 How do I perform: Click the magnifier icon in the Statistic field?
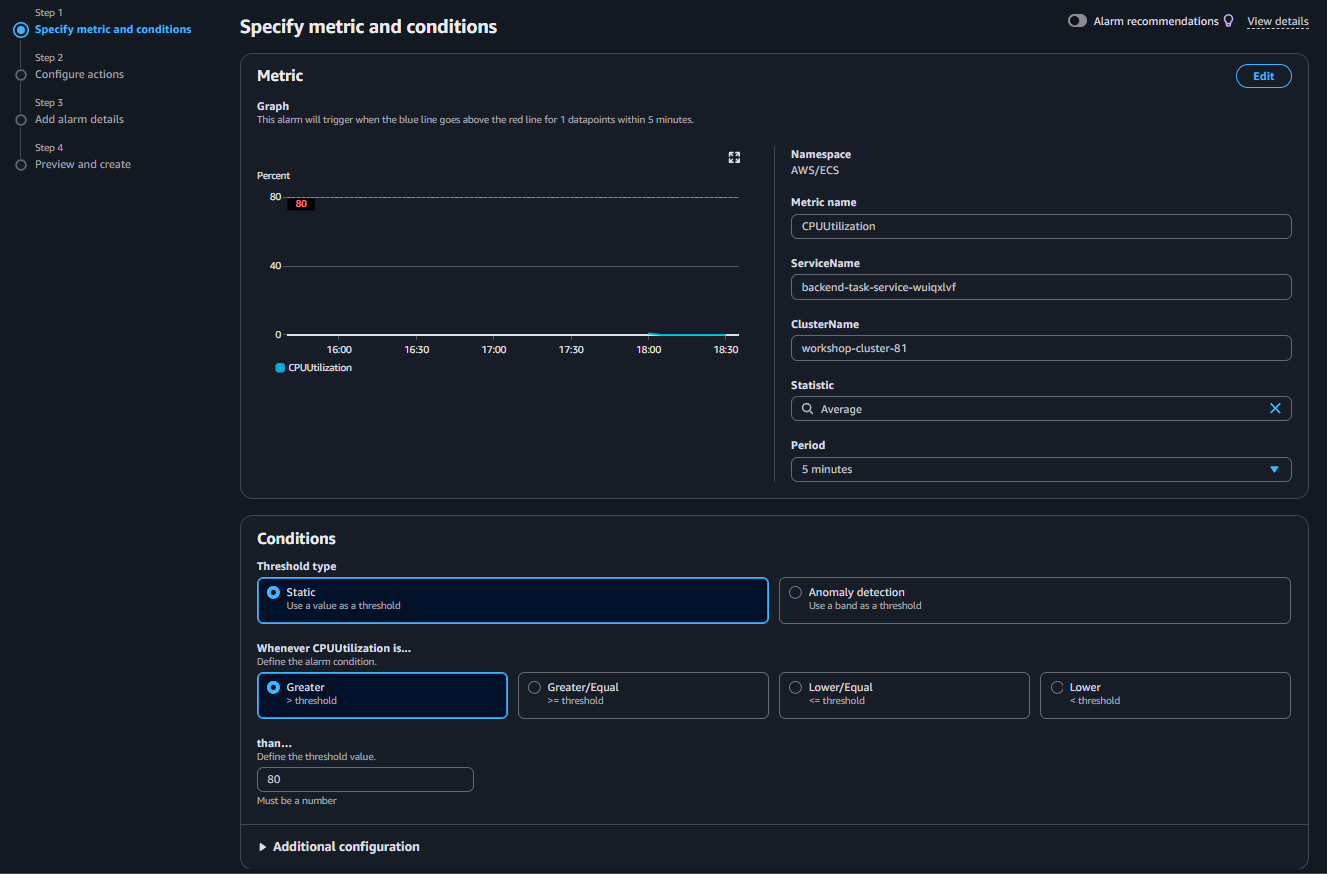[x=807, y=408]
